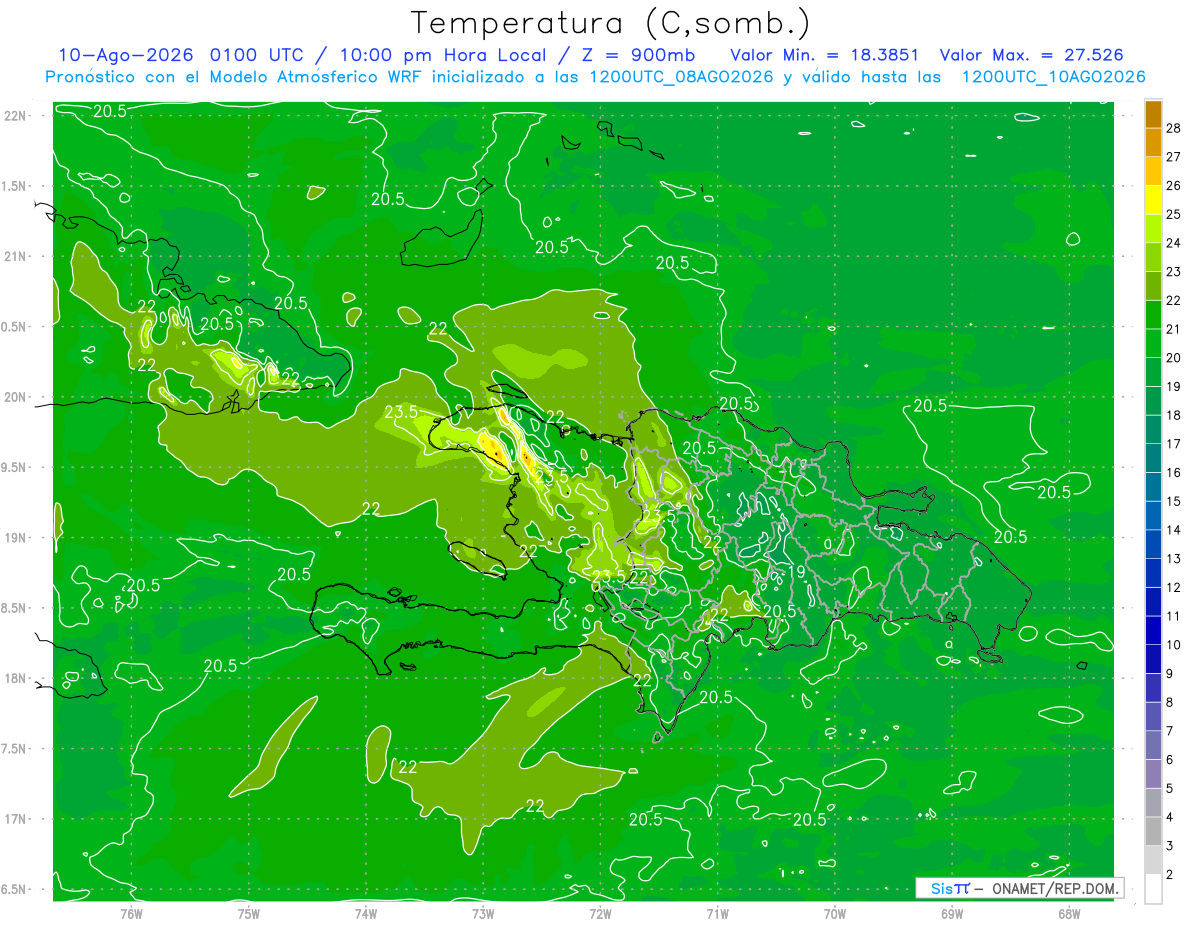Click the 7.5N latitude axis label
The image size is (1200, 927).
coord(15,748)
